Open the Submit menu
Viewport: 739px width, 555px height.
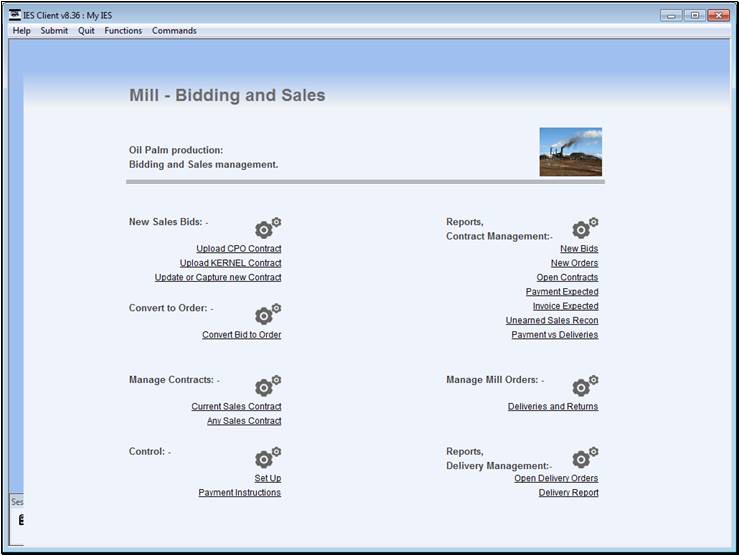click(54, 31)
